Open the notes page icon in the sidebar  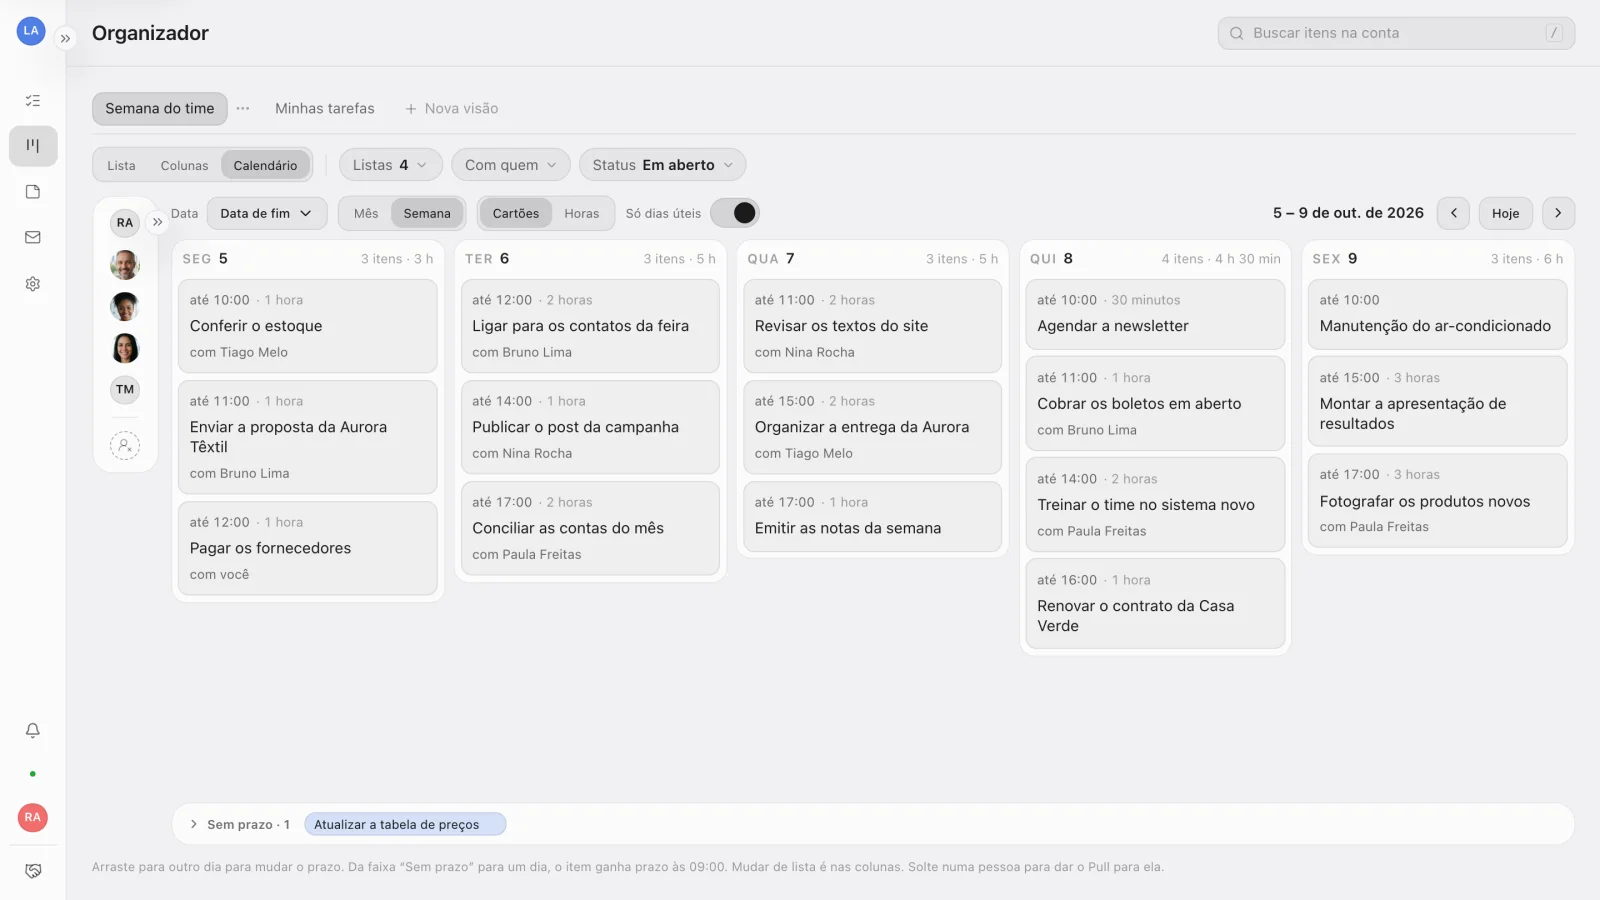pyautogui.click(x=33, y=192)
